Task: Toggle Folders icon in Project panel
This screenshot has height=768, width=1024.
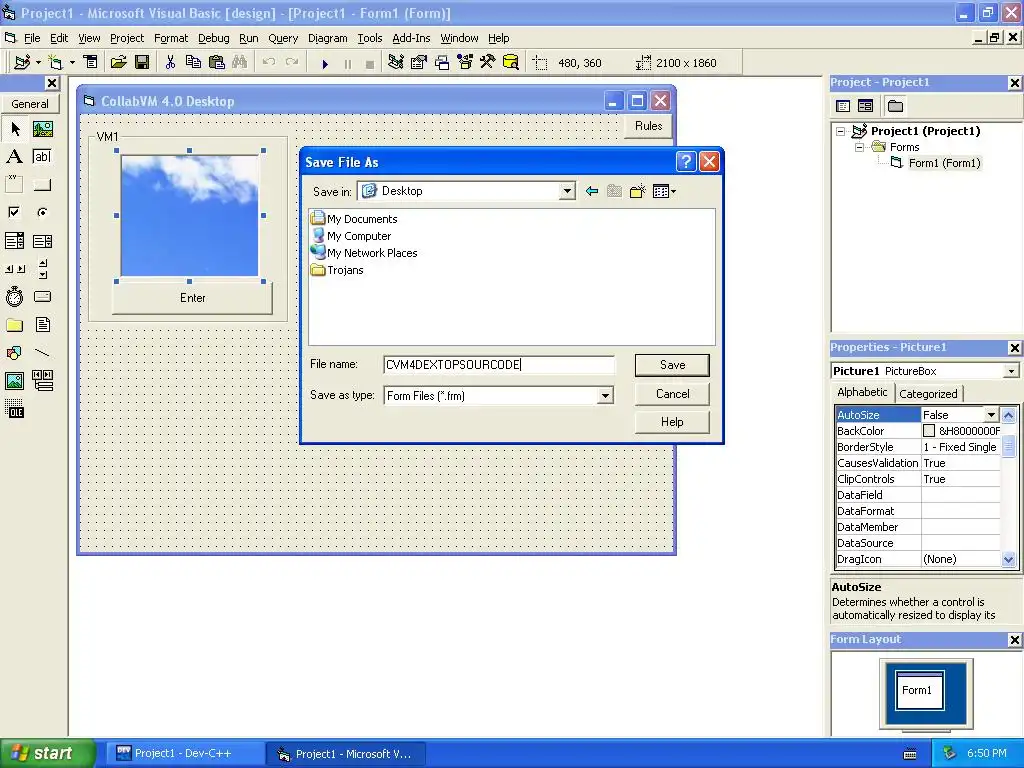Action: pyautogui.click(x=895, y=106)
